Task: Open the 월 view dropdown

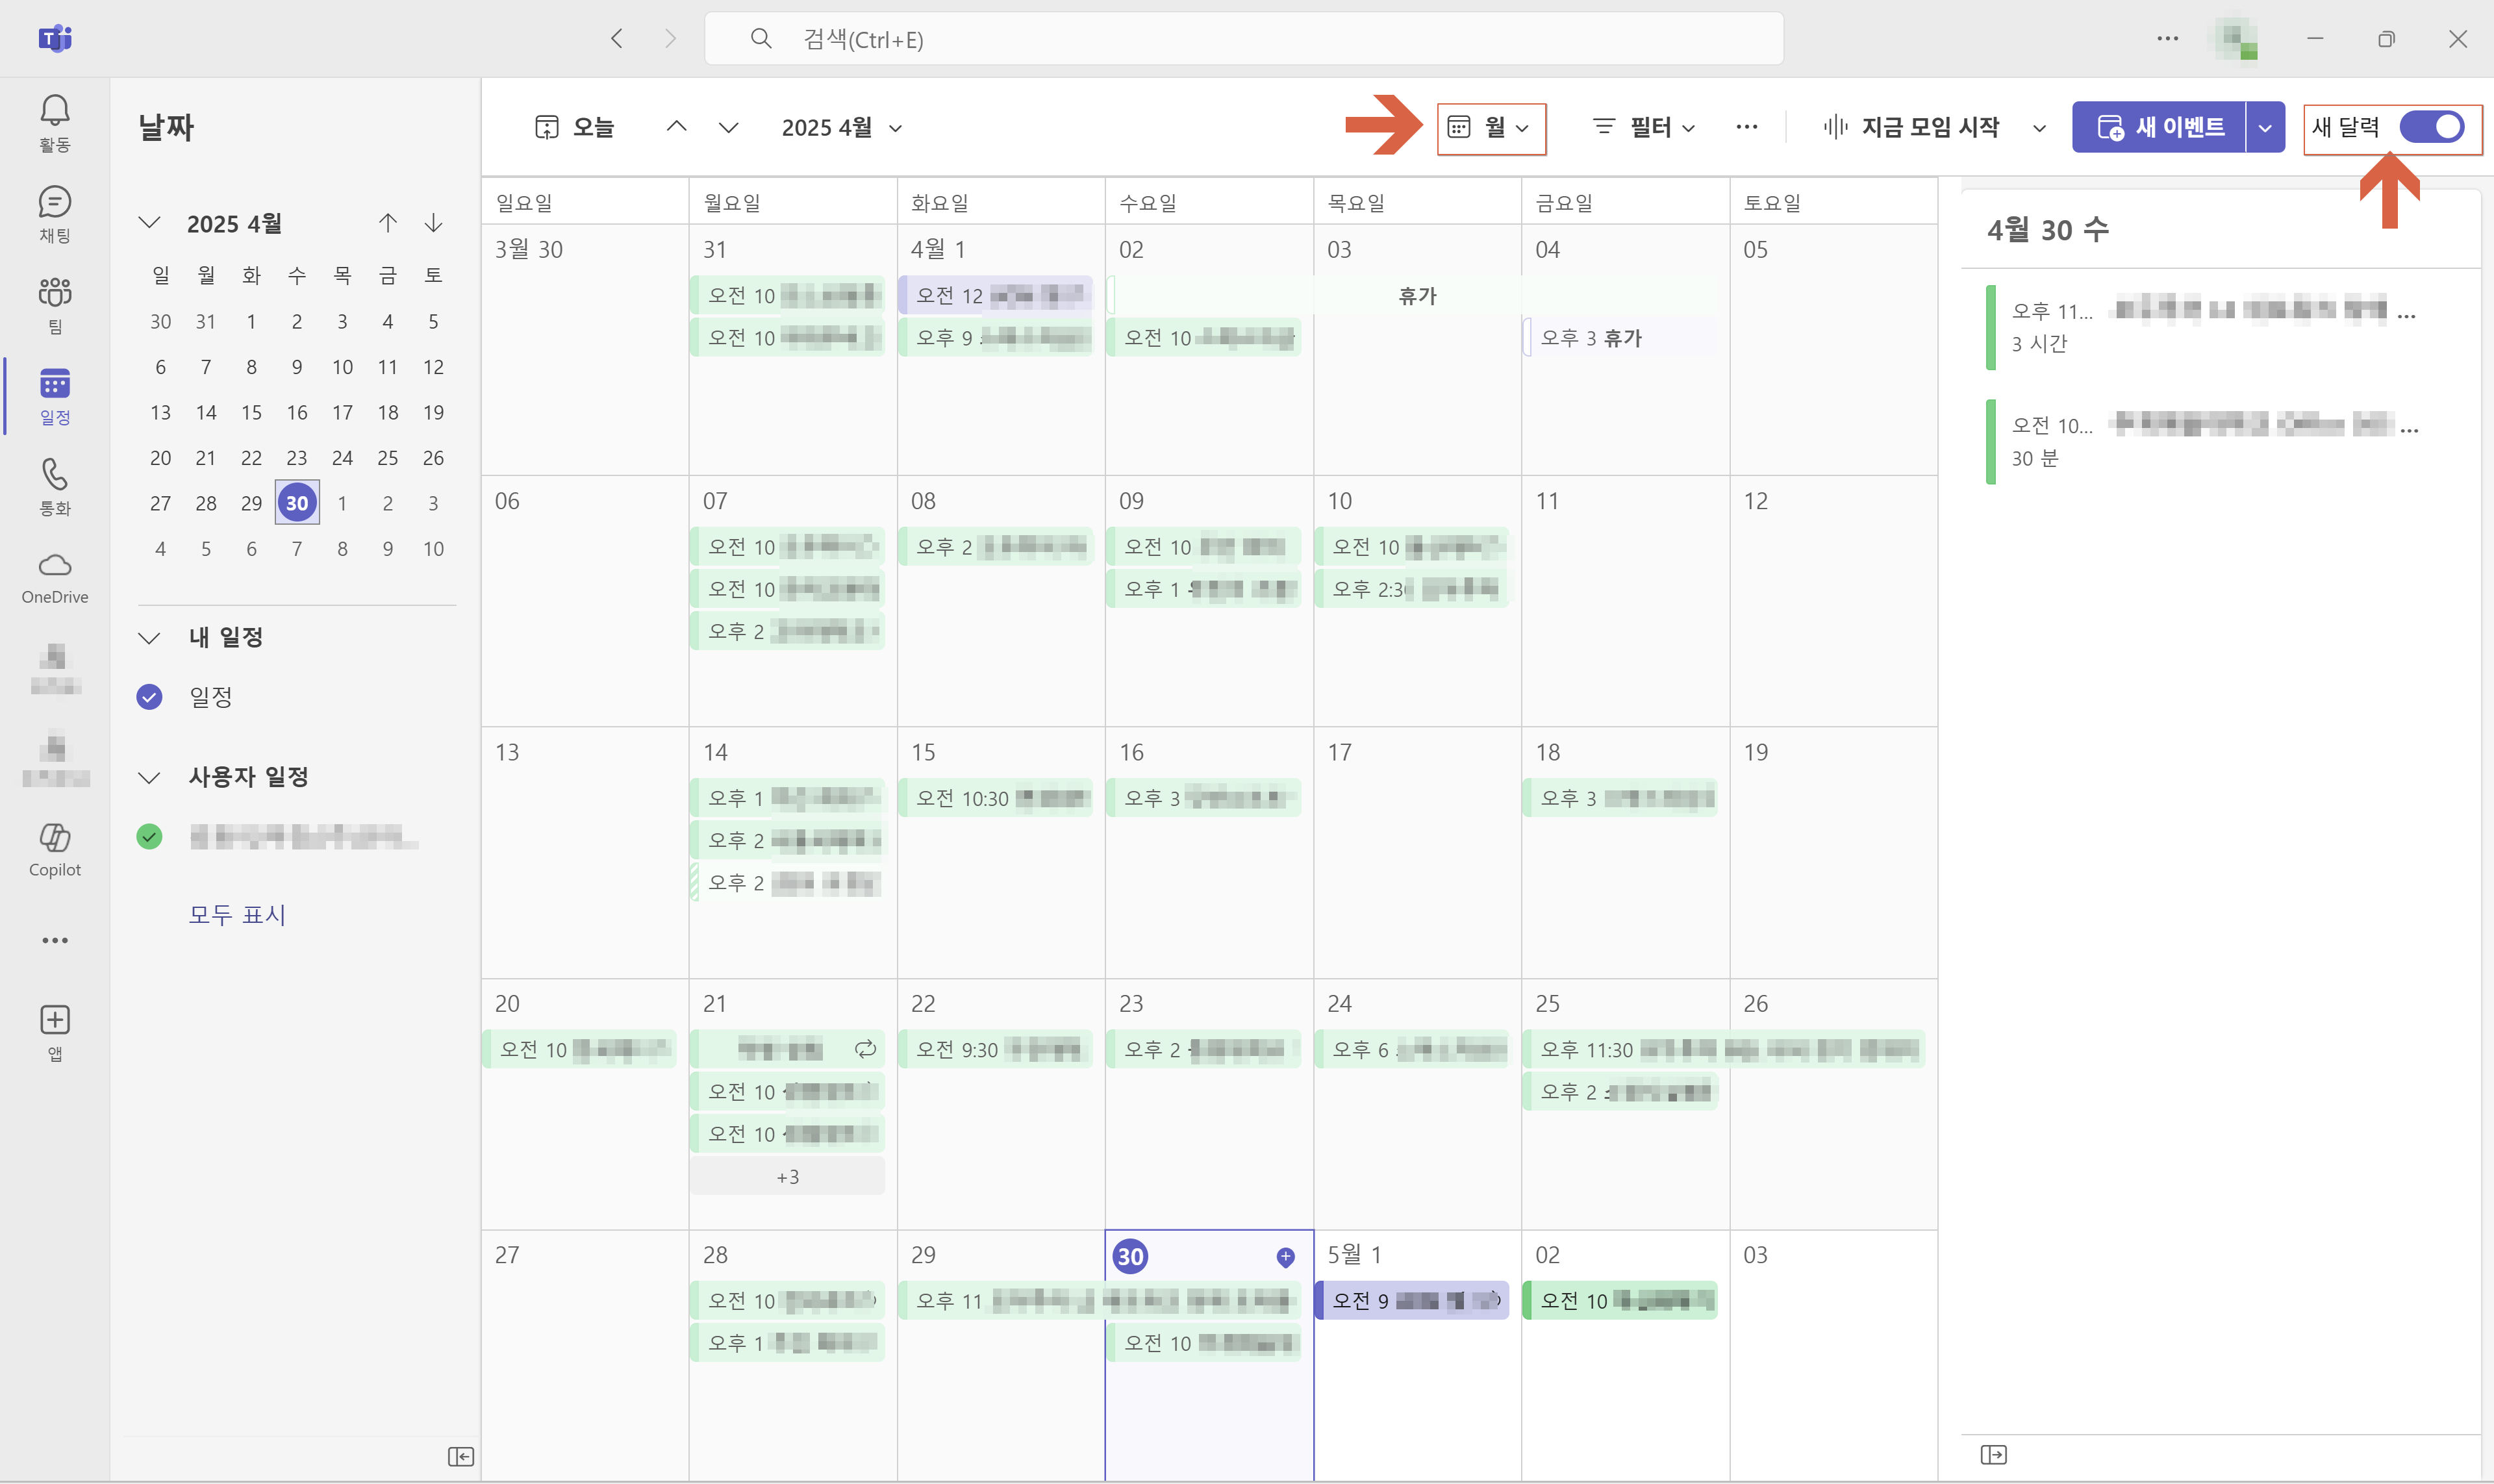Action: (1490, 127)
